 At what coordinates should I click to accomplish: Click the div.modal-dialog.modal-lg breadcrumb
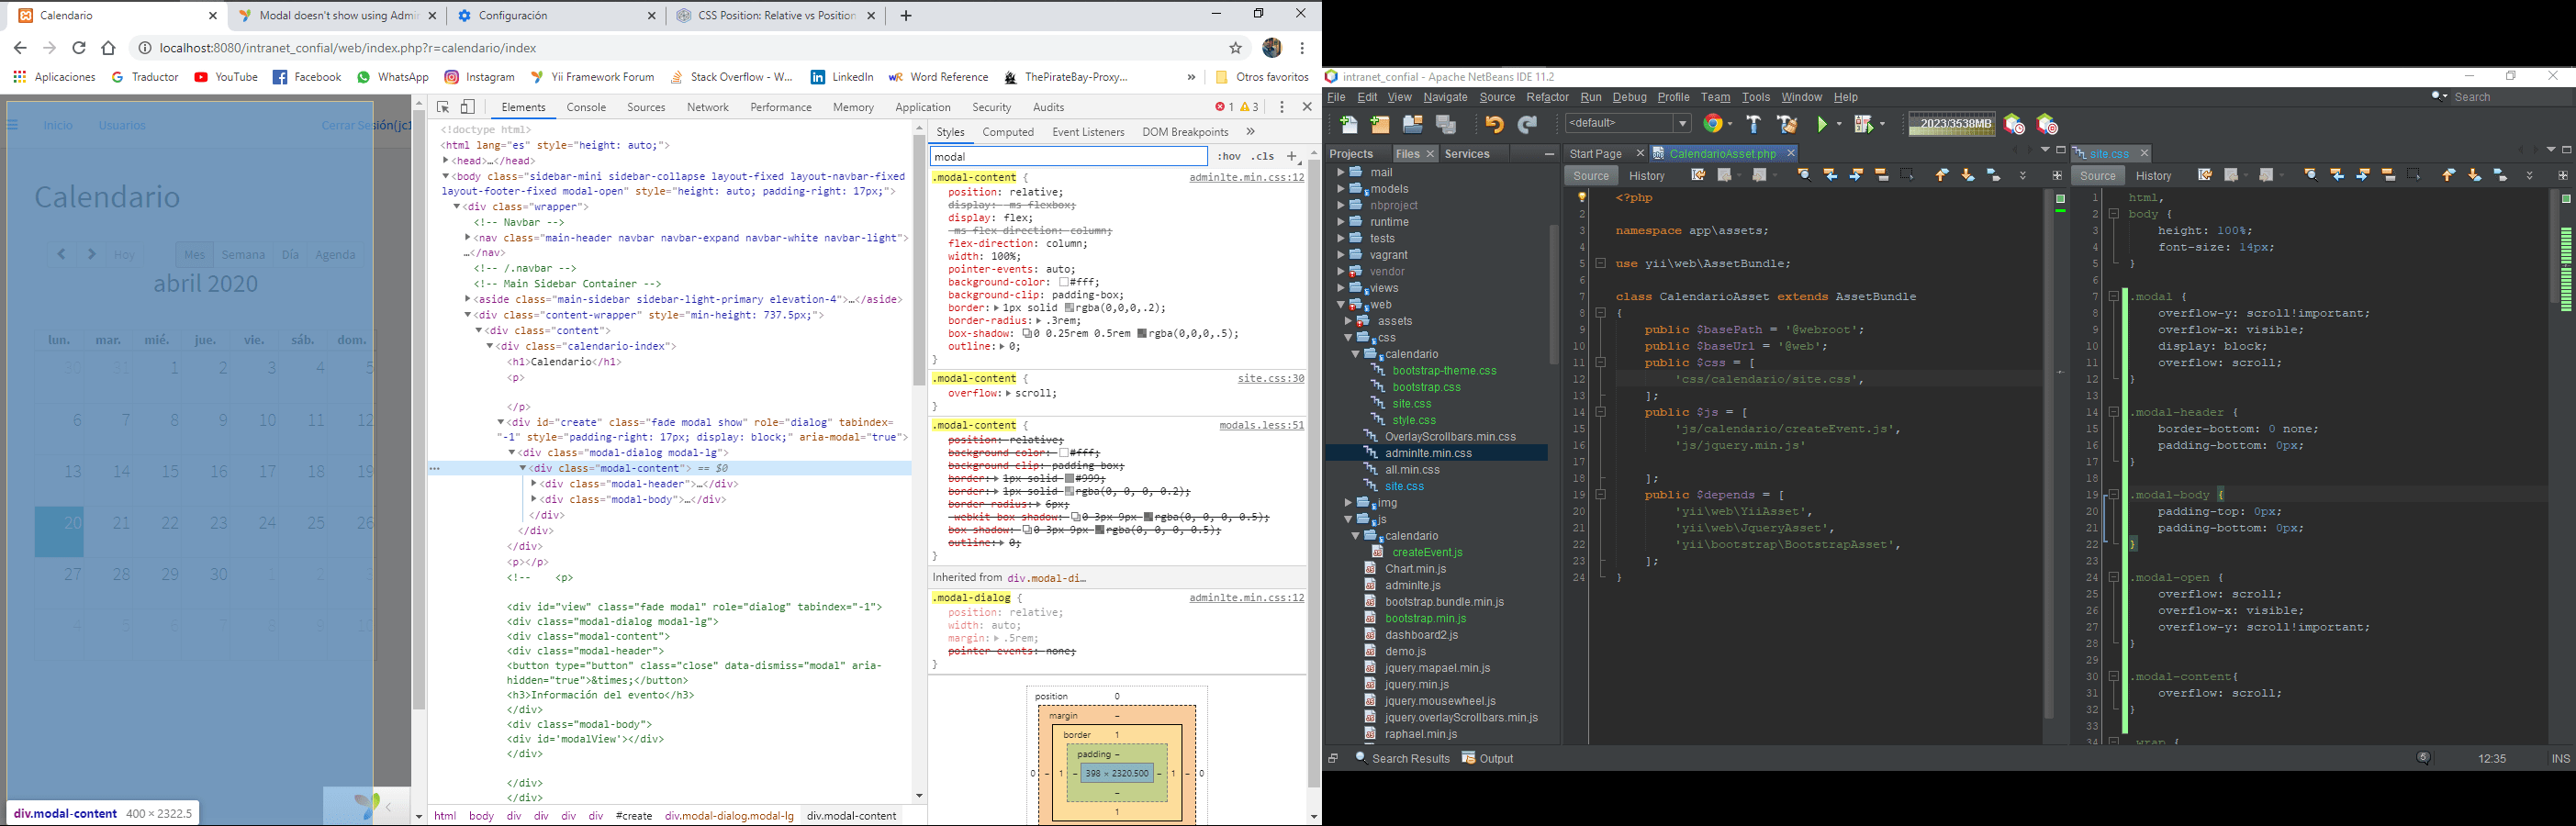click(x=729, y=816)
